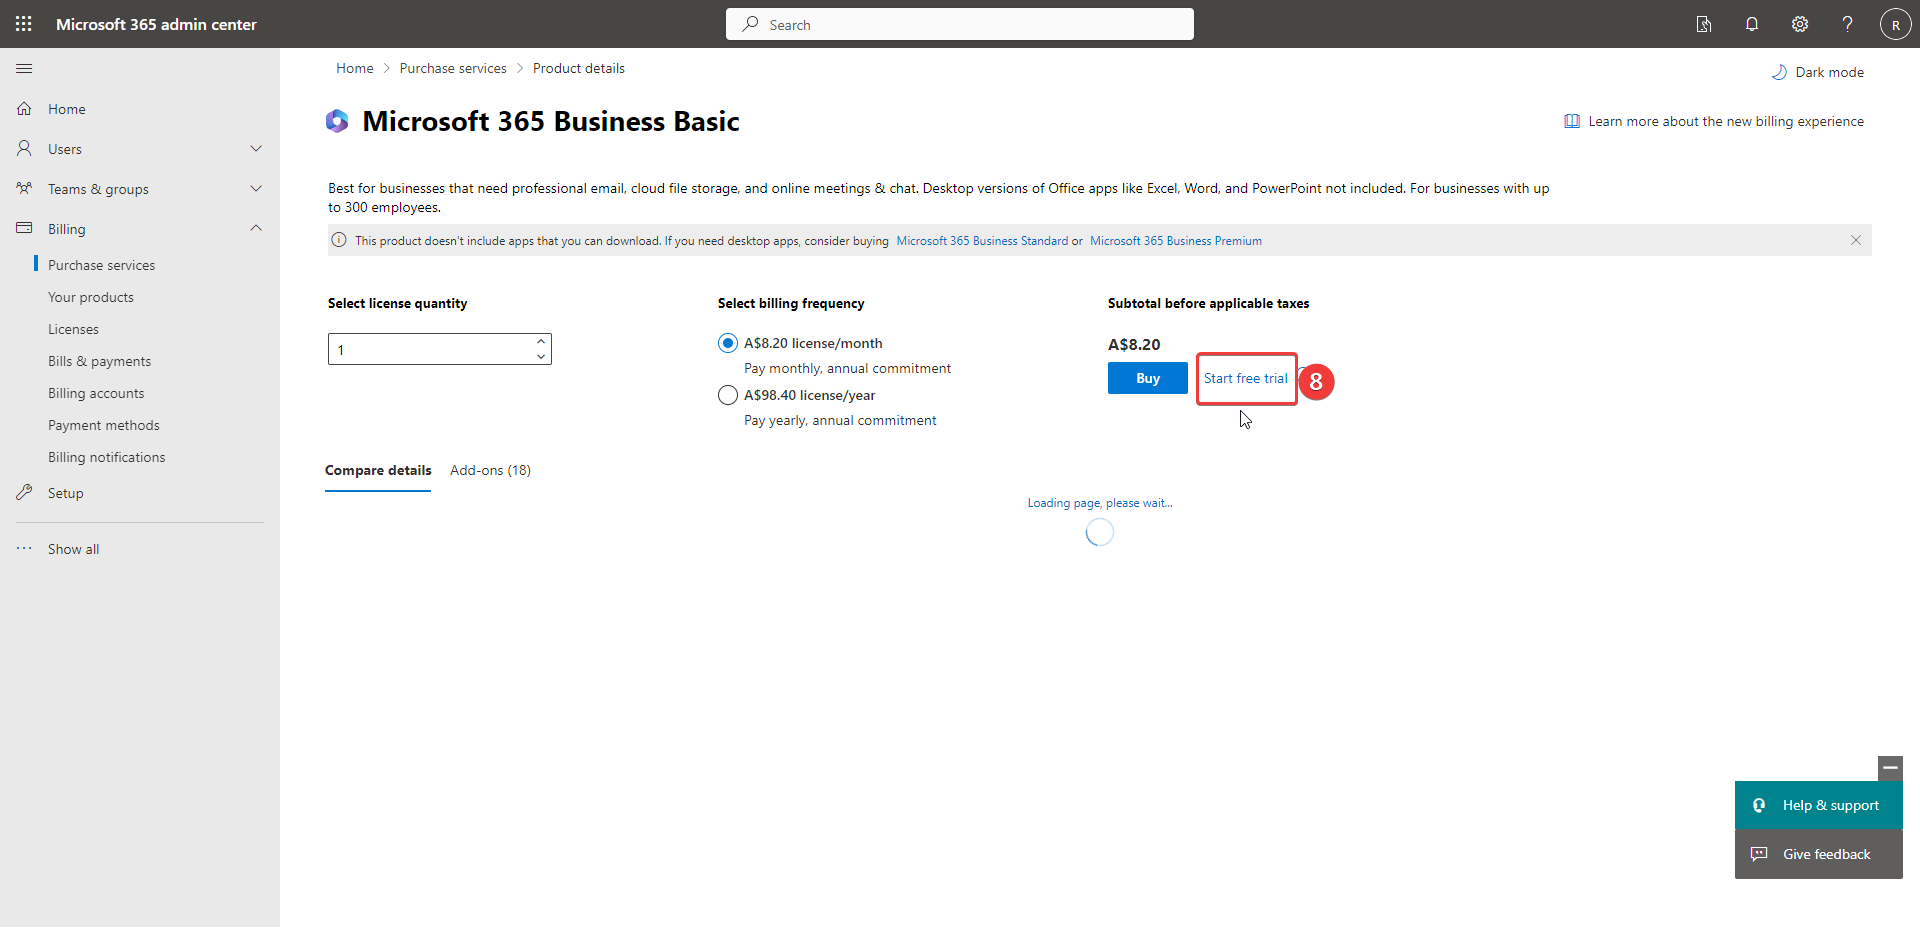Click the What's new document icon
The image size is (1920, 929).
(x=1703, y=23)
